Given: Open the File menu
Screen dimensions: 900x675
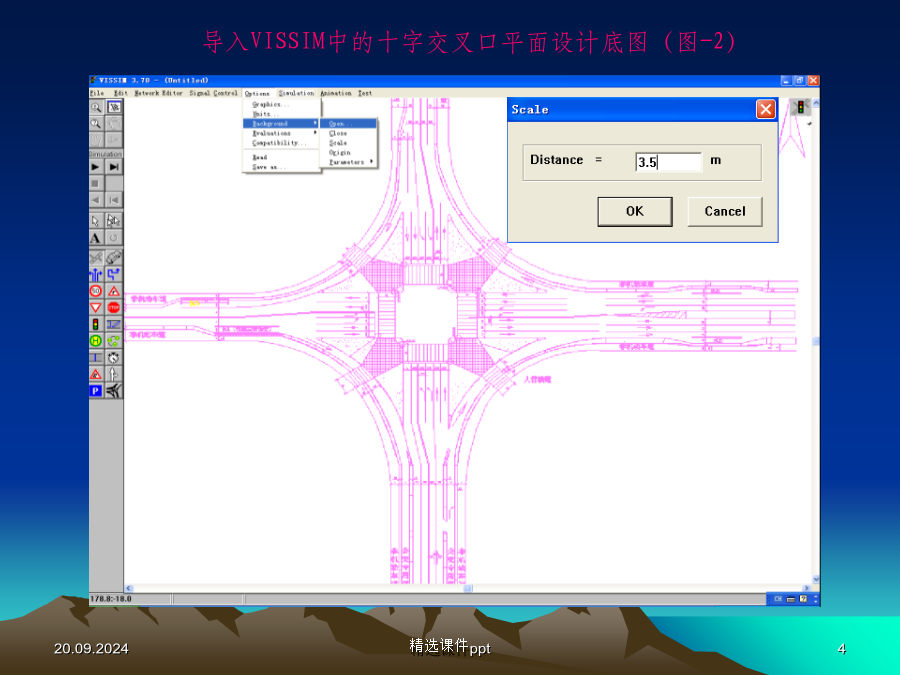Looking at the screenshot, I should (97, 93).
